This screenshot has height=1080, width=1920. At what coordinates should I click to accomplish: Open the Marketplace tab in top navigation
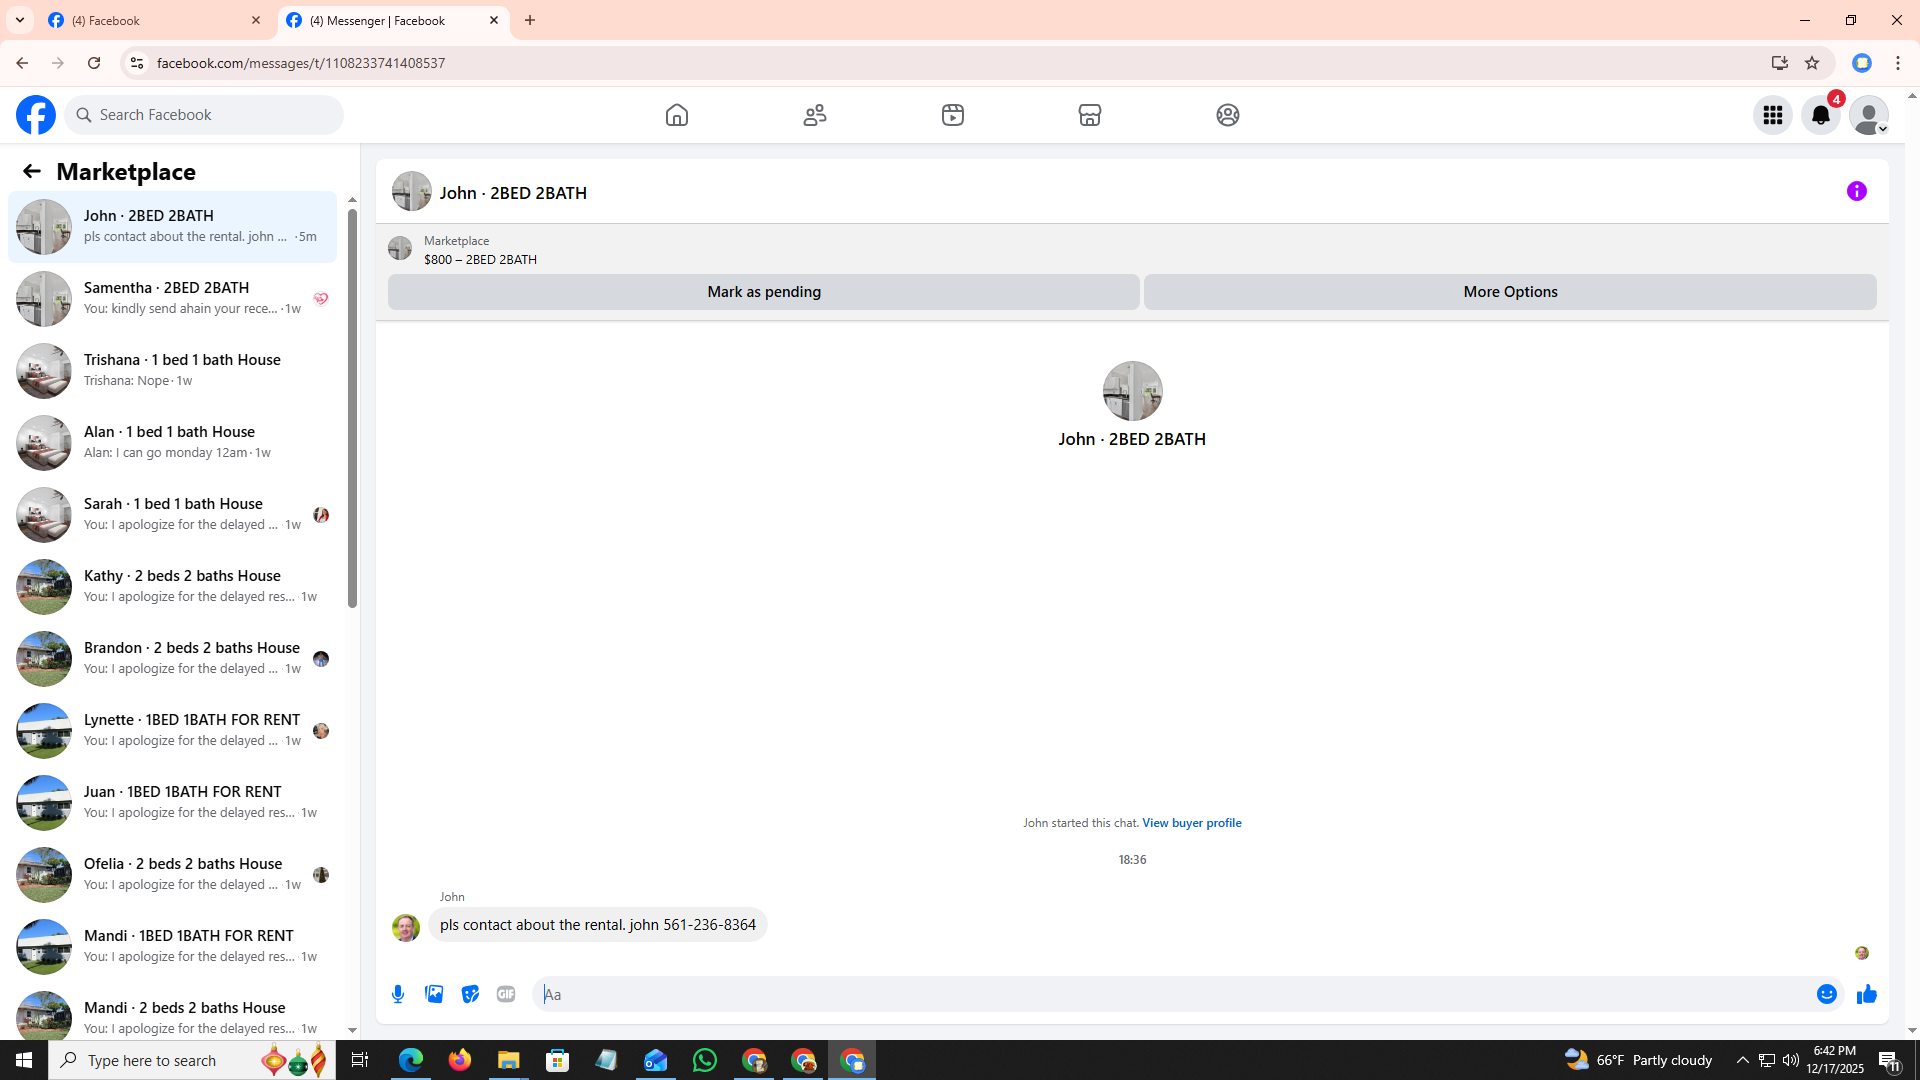pos(1089,115)
